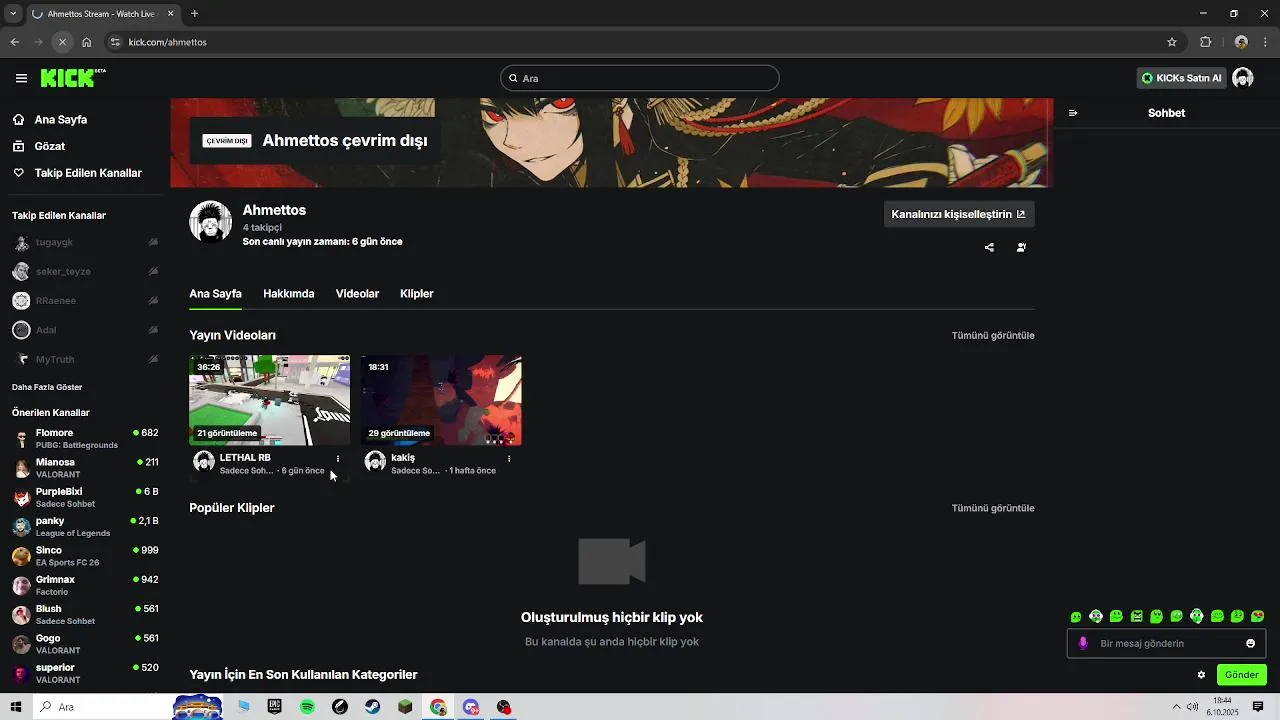Switch to the Klipler tab
The height and width of the screenshot is (720, 1280).
(416, 294)
